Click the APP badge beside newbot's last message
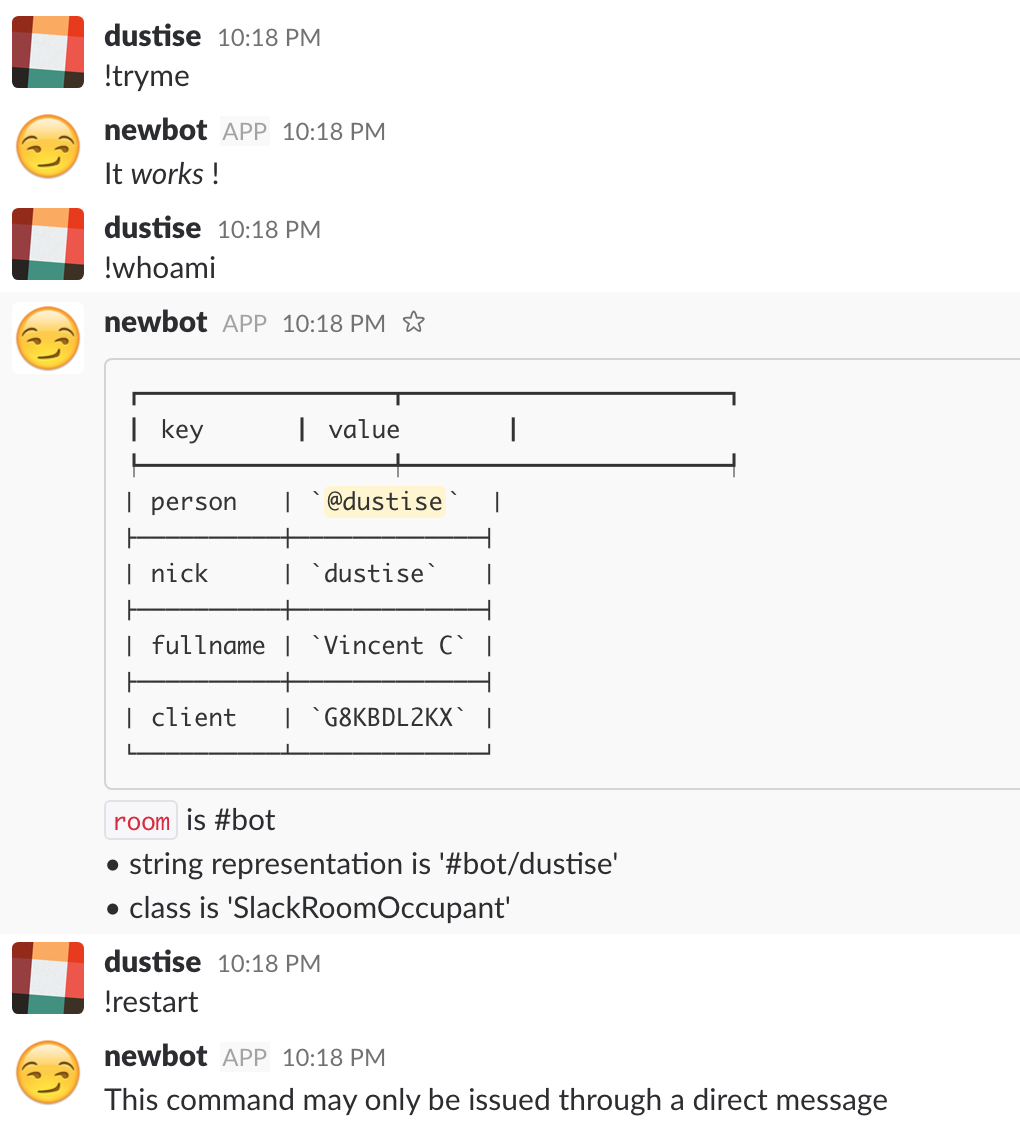 point(245,1058)
